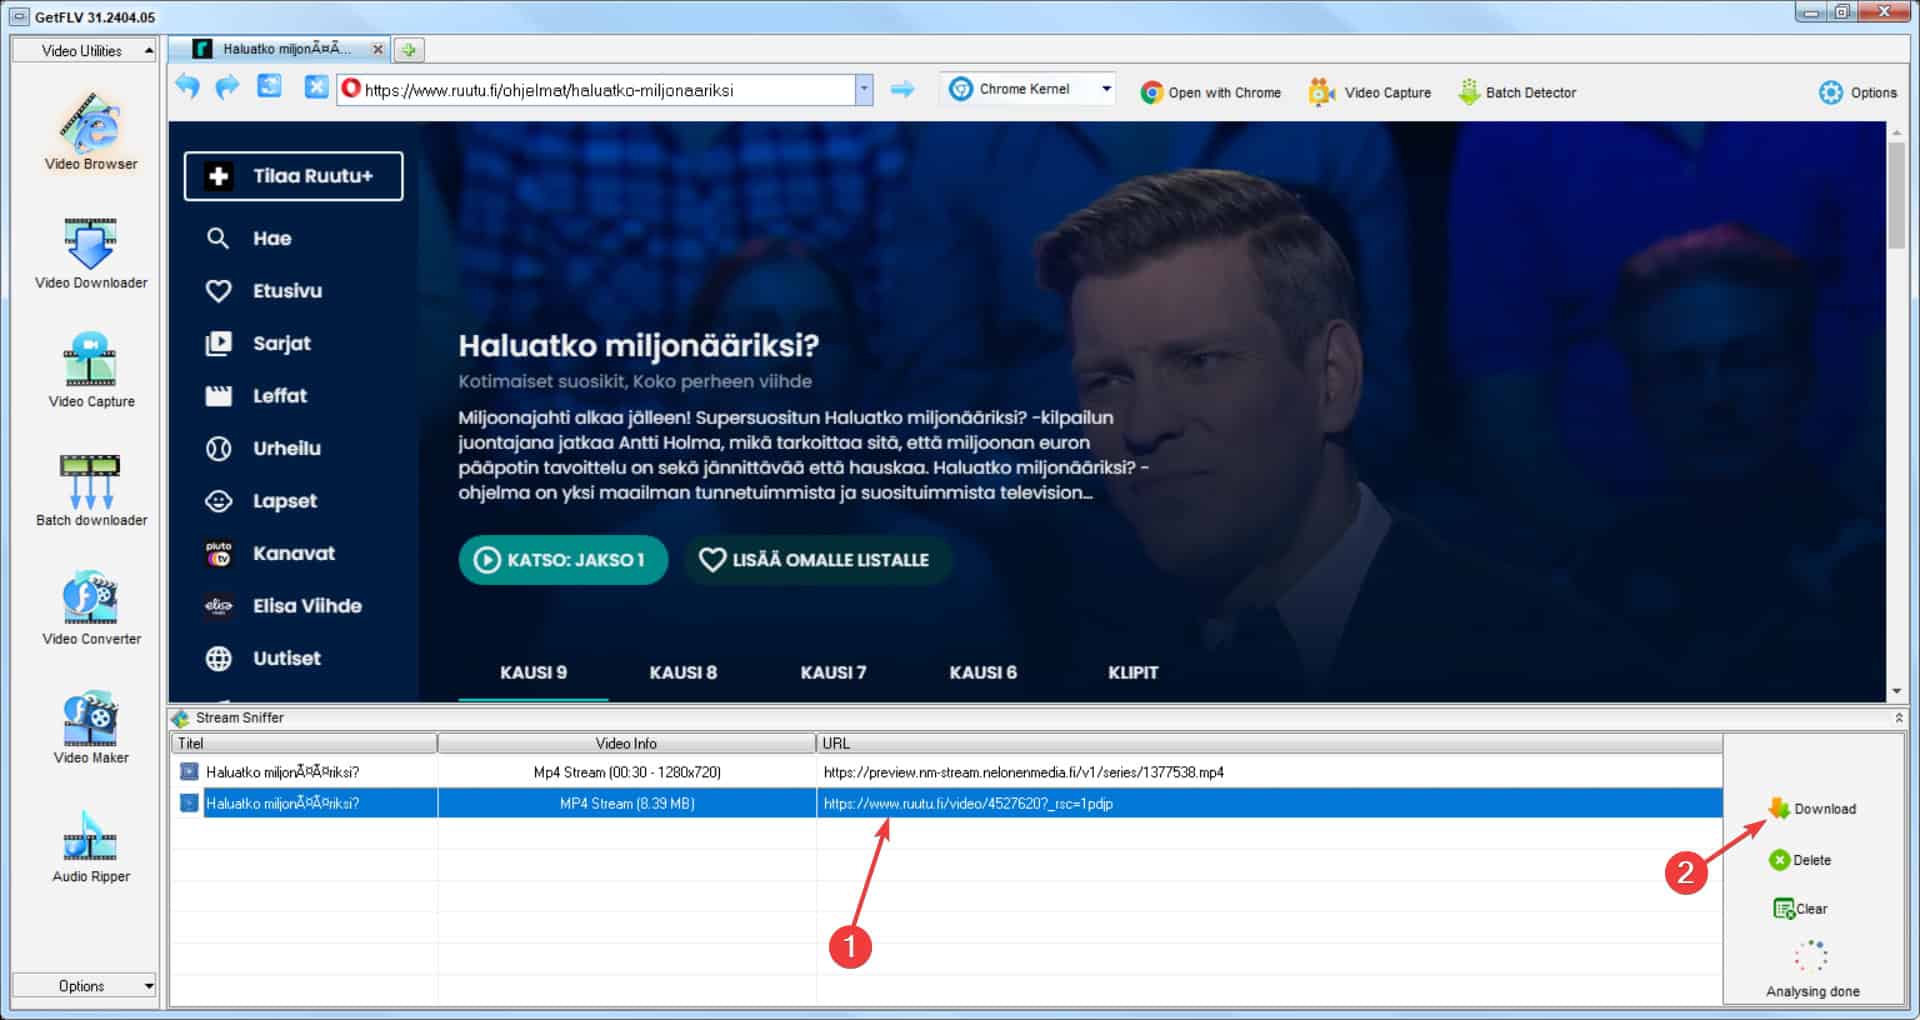1920x1020 pixels.
Task: Open Kanavat in the site menu
Action: tap(270, 553)
